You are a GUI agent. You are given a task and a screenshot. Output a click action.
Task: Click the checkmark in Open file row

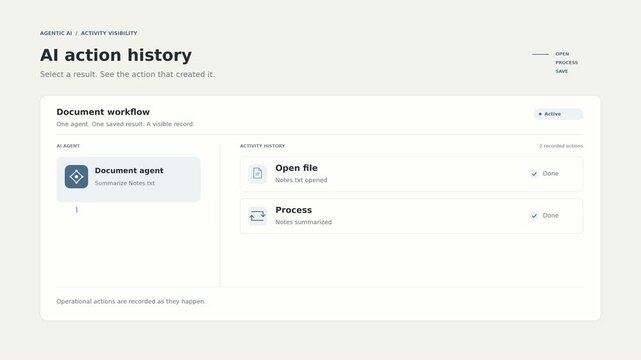pyautogui.click(x=534, y=174)
